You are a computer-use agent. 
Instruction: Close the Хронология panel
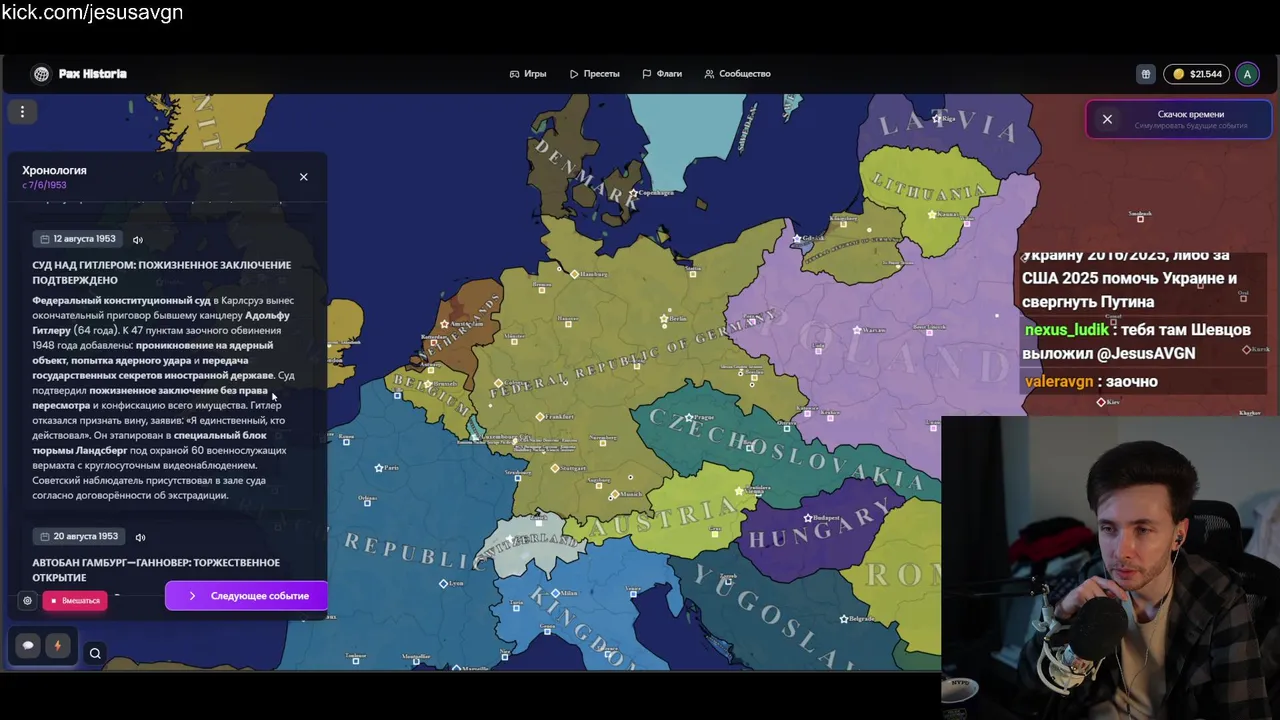tap(304, 177)
